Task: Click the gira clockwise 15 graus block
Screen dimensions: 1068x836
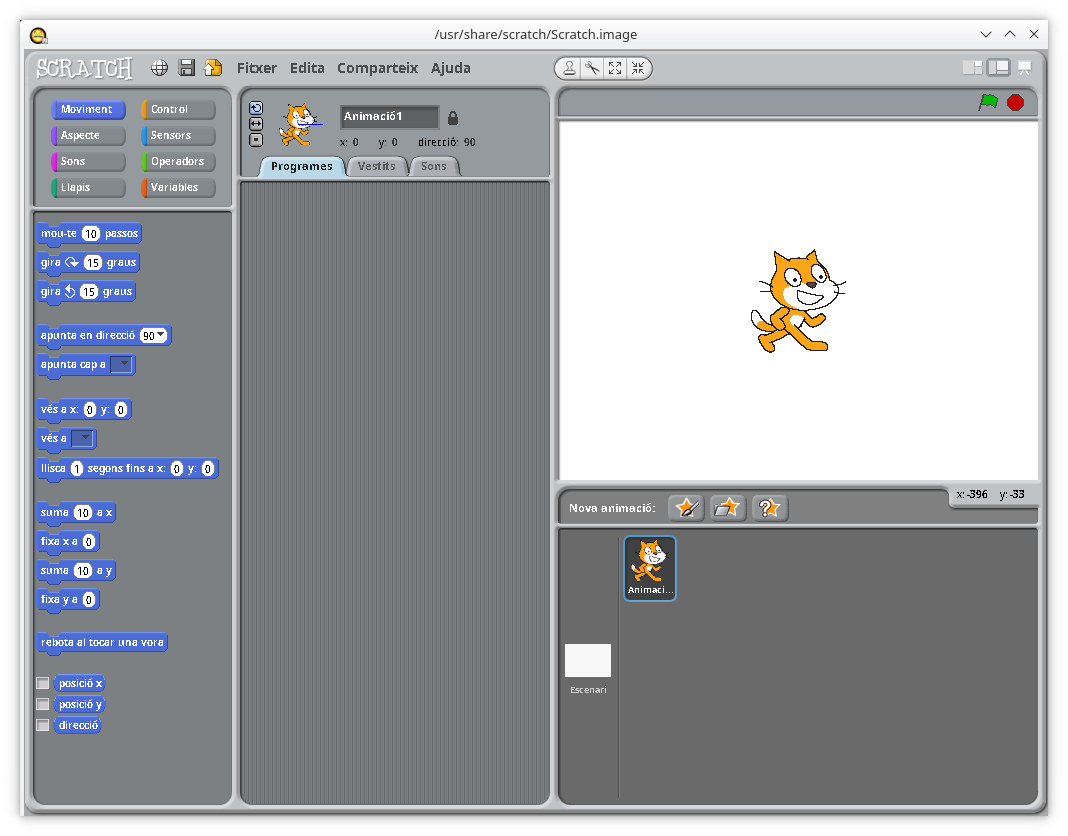Action: click(x=89, y=263)
